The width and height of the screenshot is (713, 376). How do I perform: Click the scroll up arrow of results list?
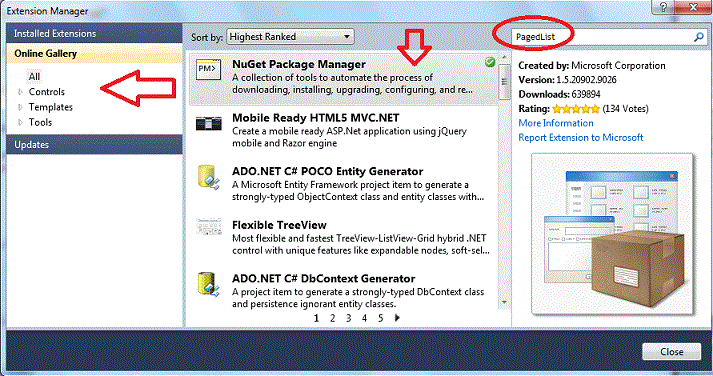tap(504, 58)
